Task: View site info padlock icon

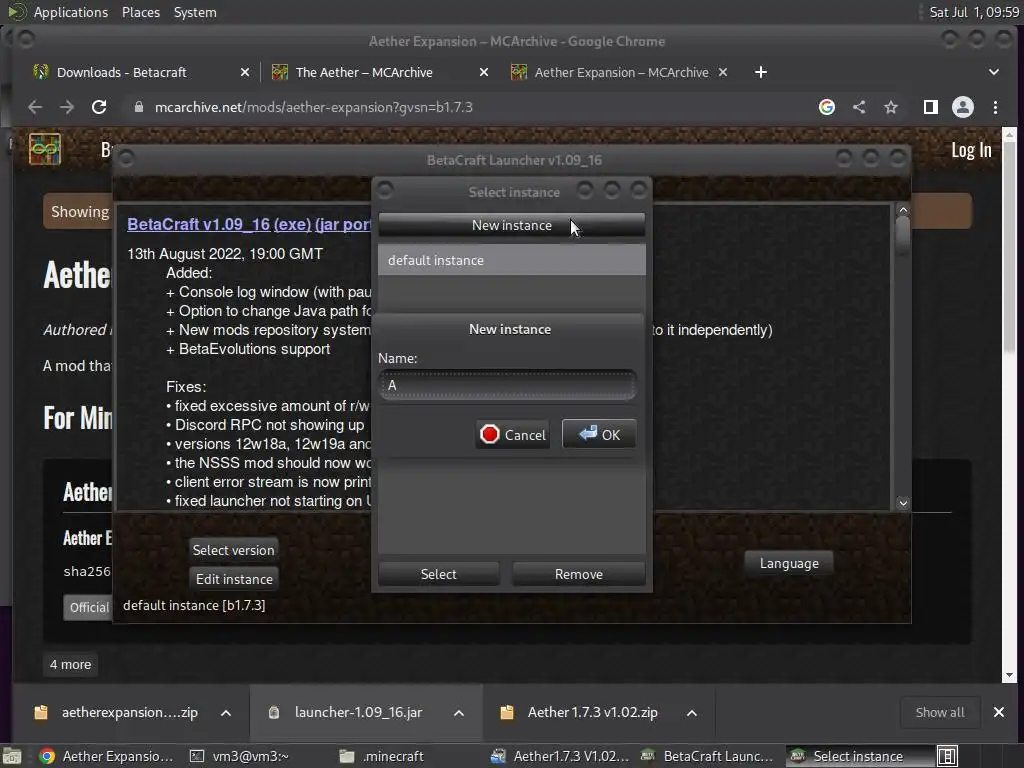Action: (138, 107)
